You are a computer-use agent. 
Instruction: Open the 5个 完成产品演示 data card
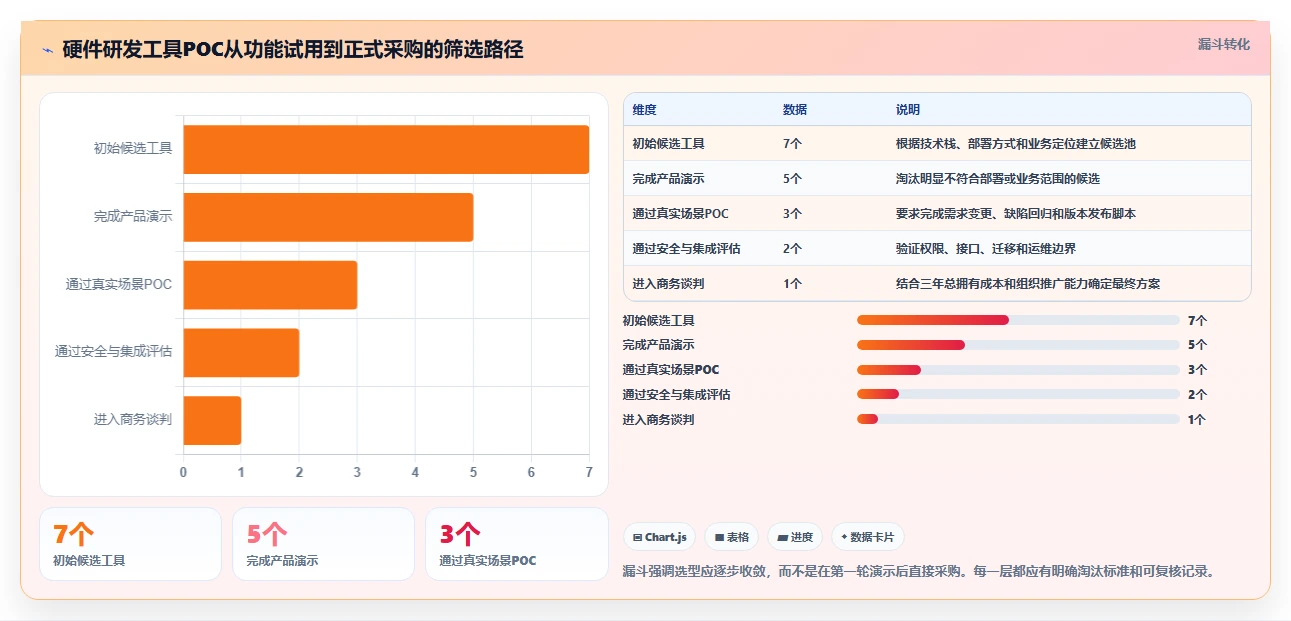(323, 544)
